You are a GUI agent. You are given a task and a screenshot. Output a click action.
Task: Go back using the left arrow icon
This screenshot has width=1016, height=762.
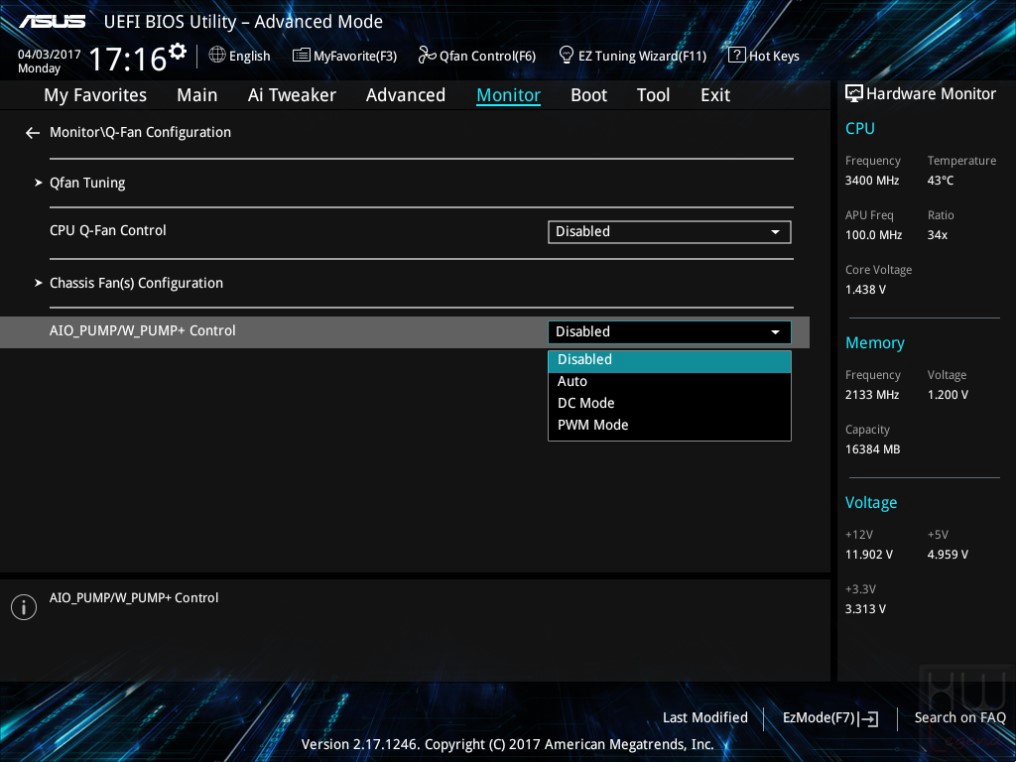coord(32,133)
